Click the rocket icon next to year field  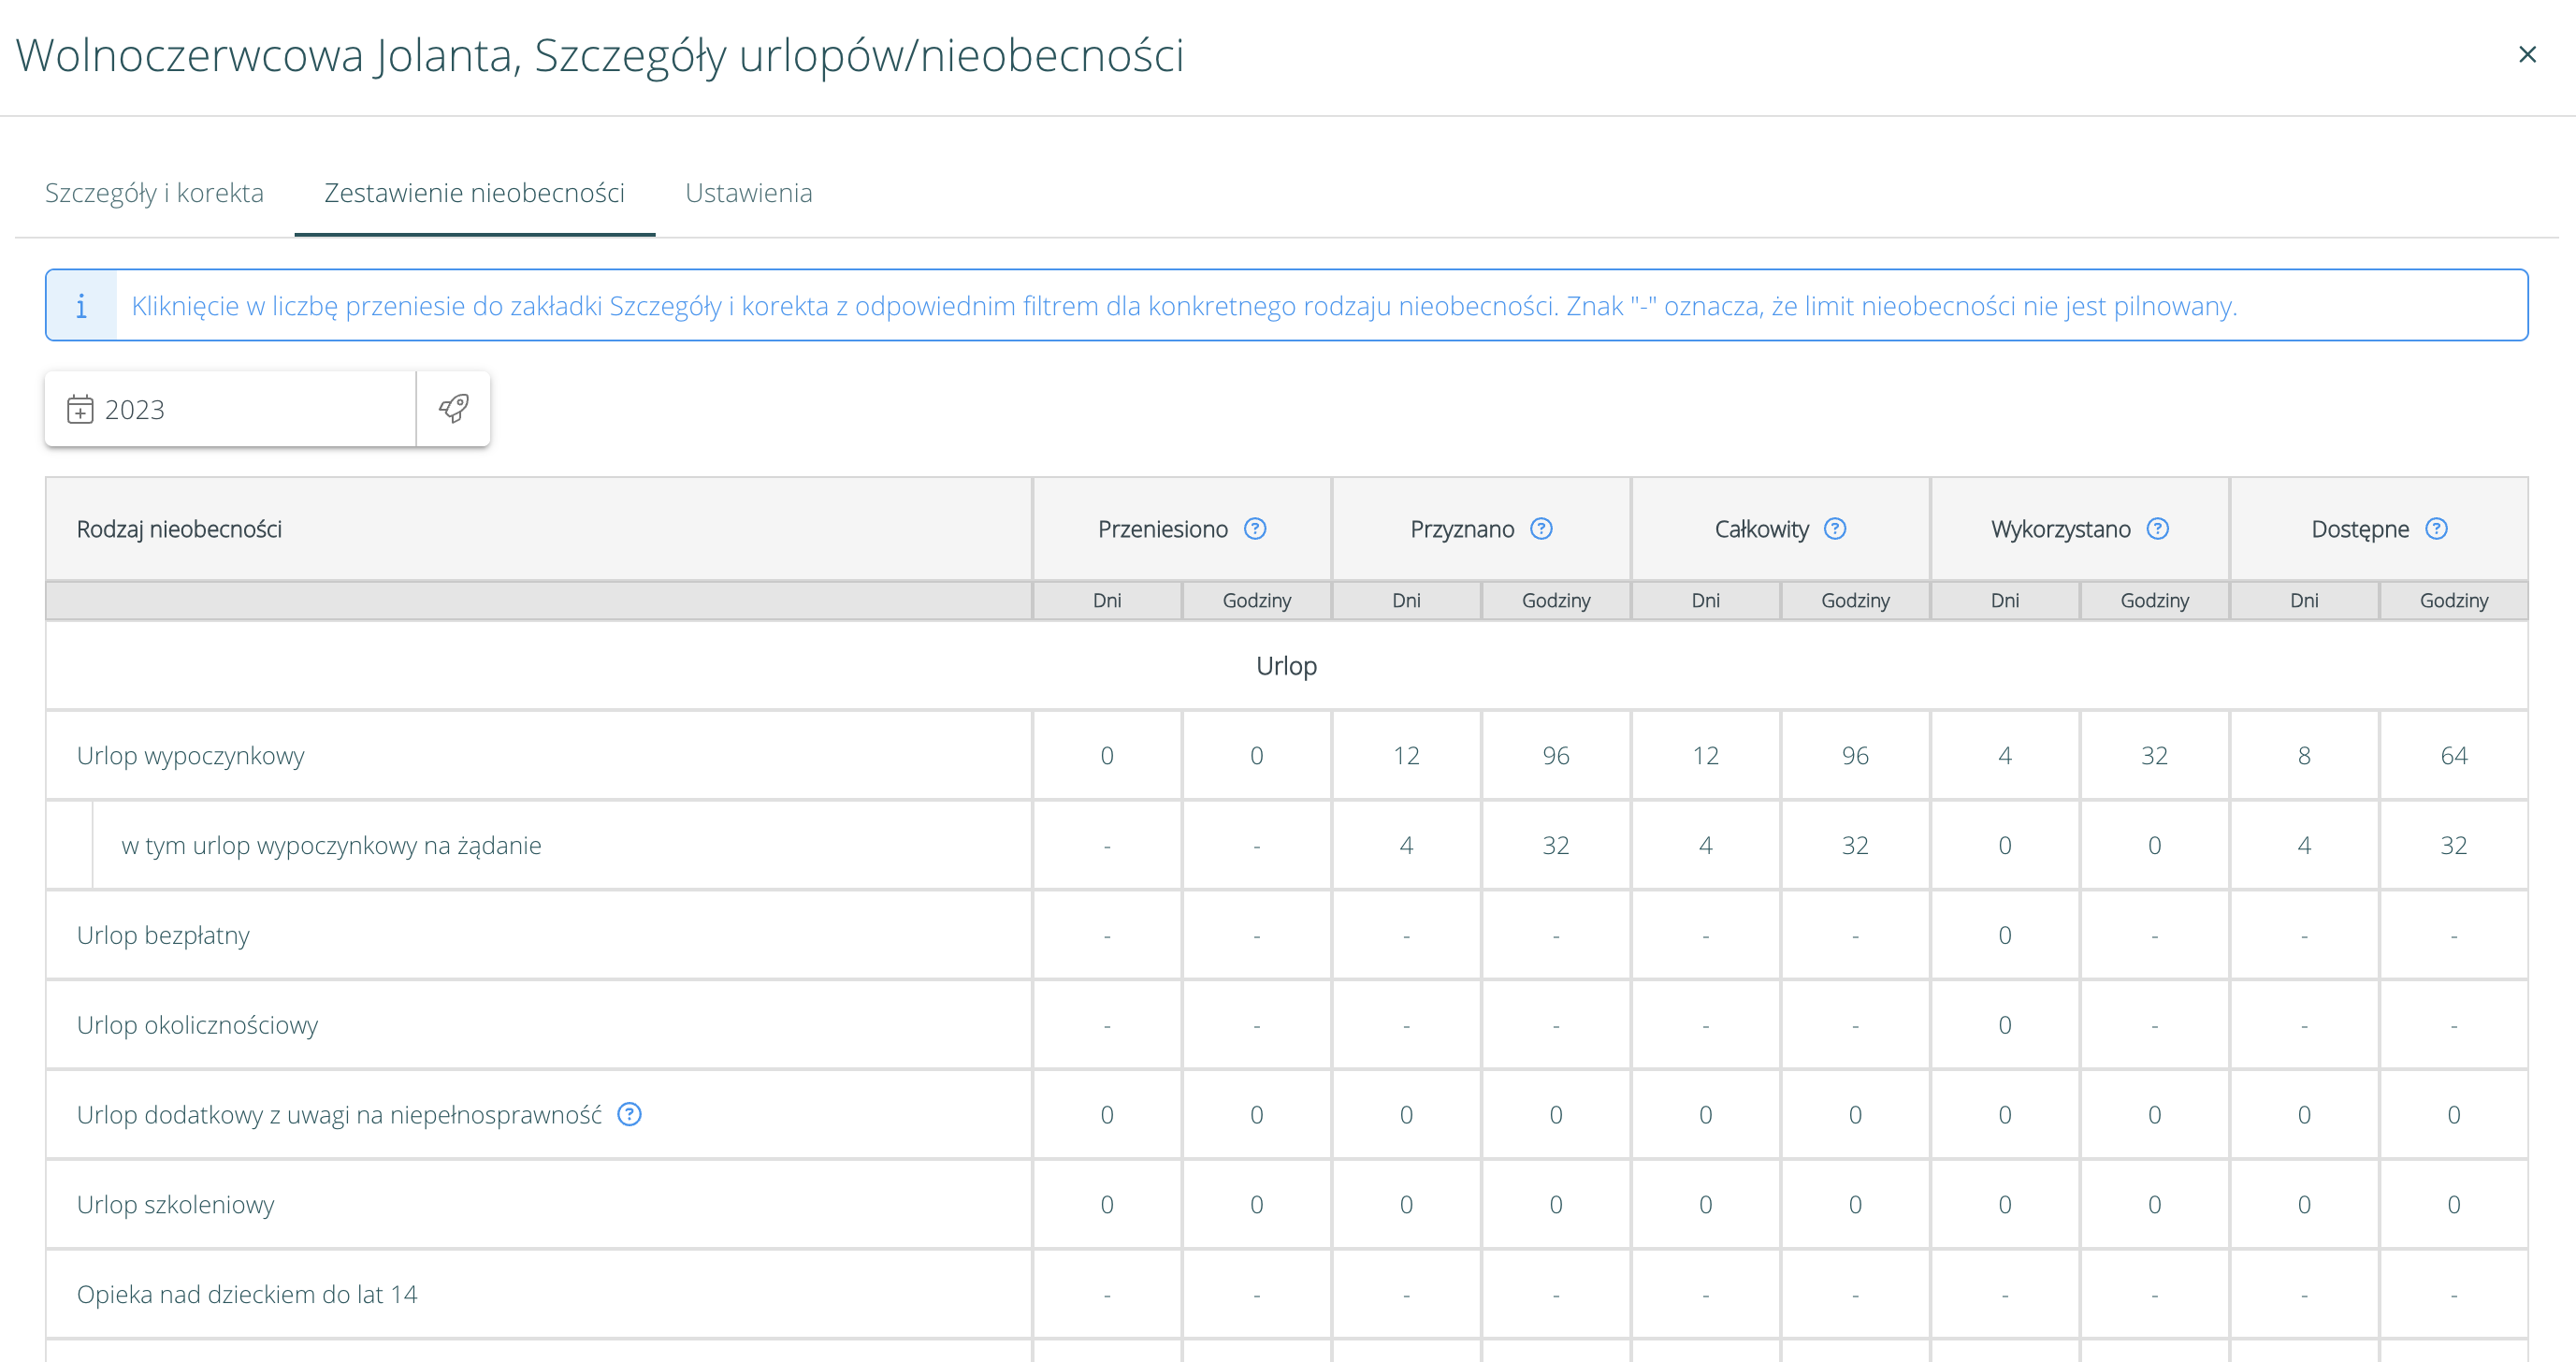[x=453, y=409]
